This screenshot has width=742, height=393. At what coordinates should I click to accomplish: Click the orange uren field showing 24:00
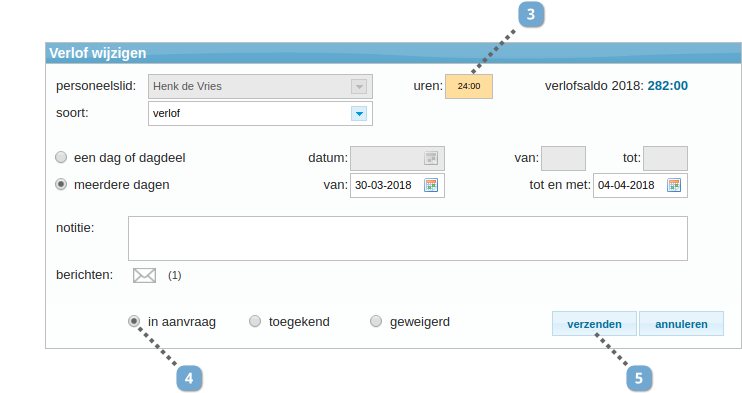coord(469,86)
